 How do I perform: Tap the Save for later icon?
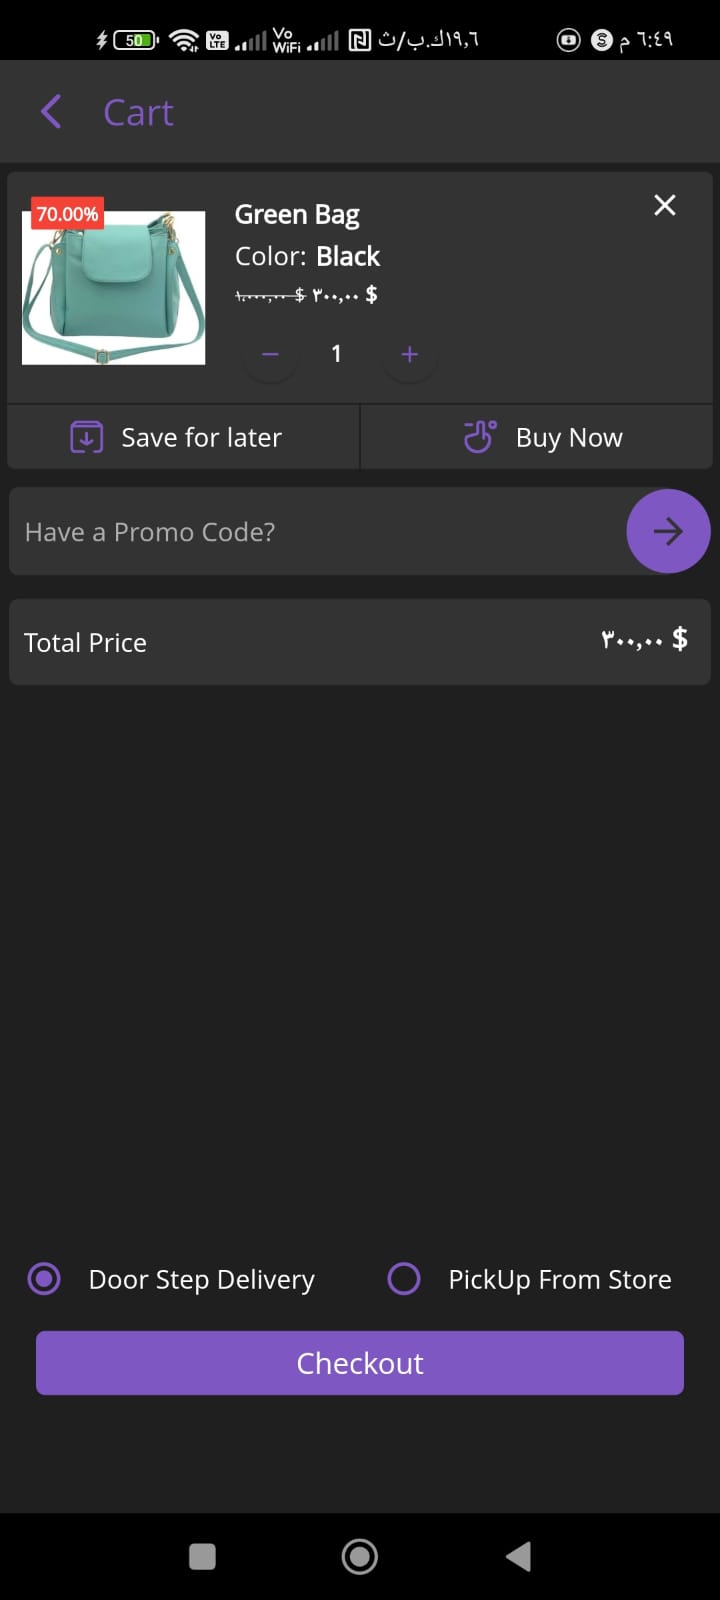(86, 437)
